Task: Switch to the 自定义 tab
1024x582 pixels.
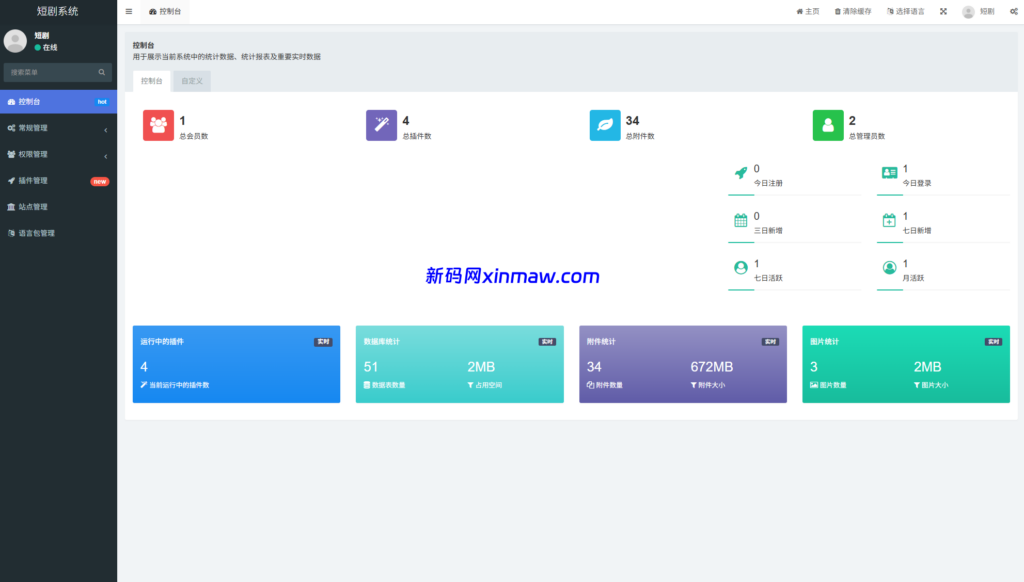Action: point(192,80)
